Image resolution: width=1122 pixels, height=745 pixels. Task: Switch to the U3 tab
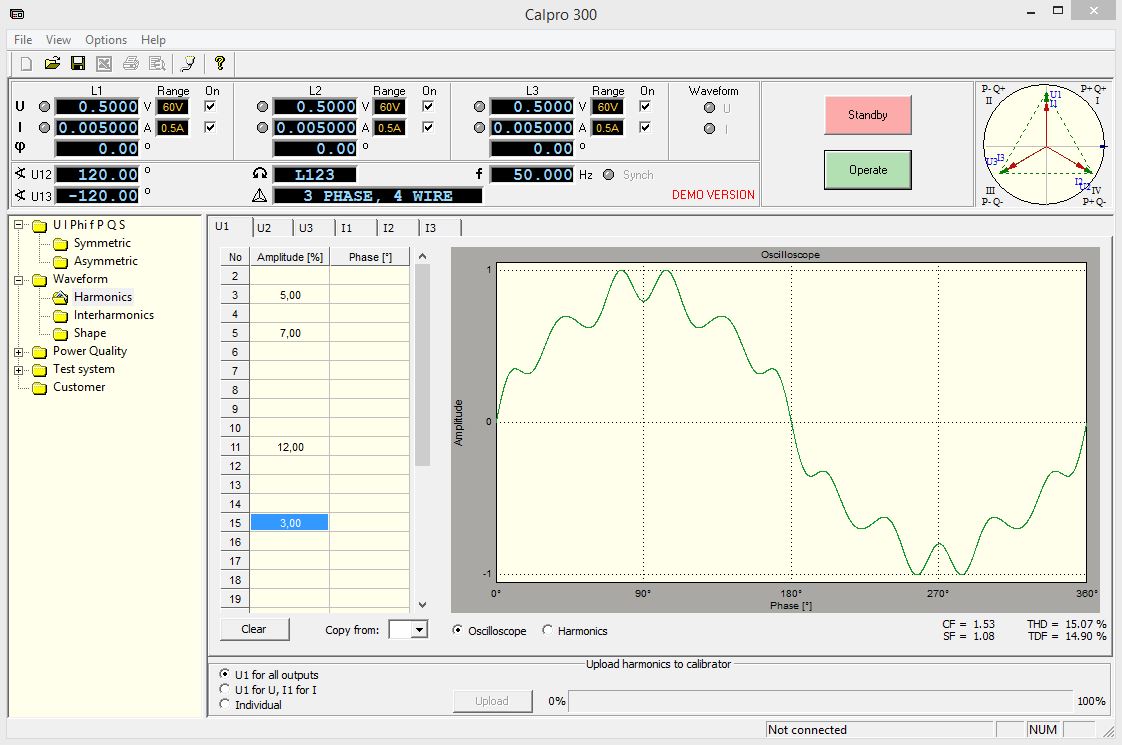pyautogui.click(x=313, y=228)
